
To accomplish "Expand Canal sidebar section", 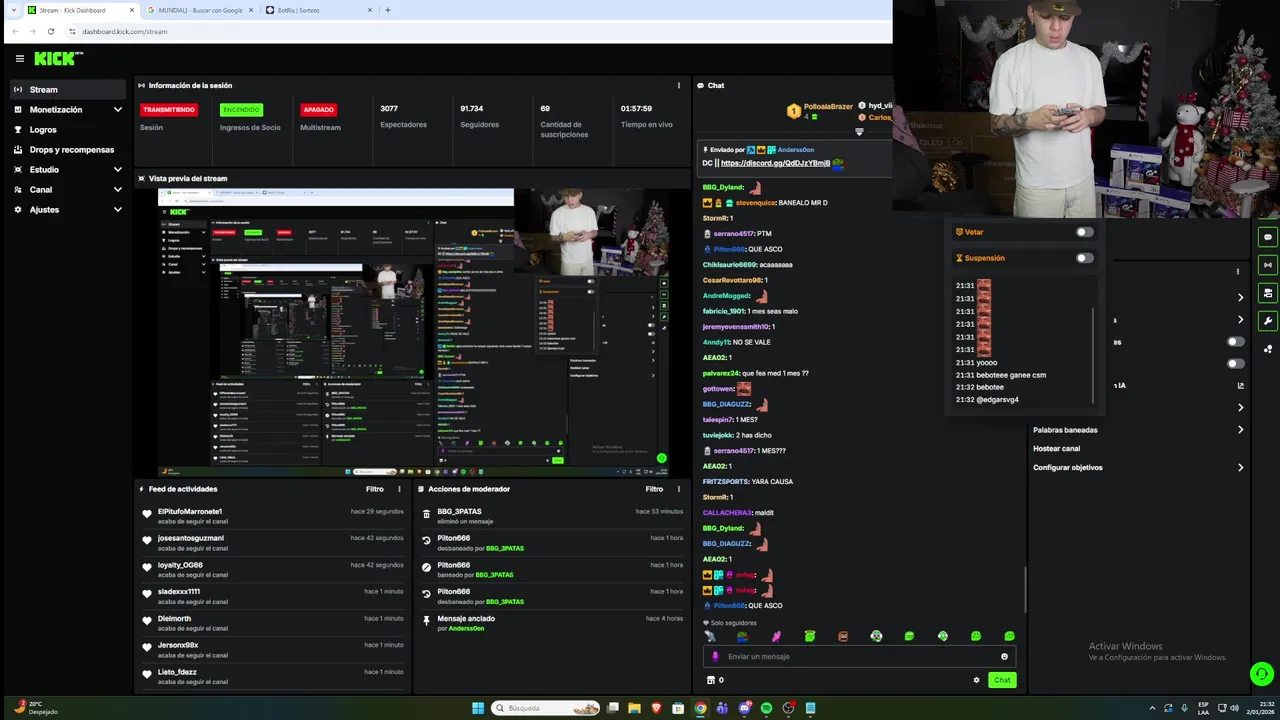I will coord(118,190).
